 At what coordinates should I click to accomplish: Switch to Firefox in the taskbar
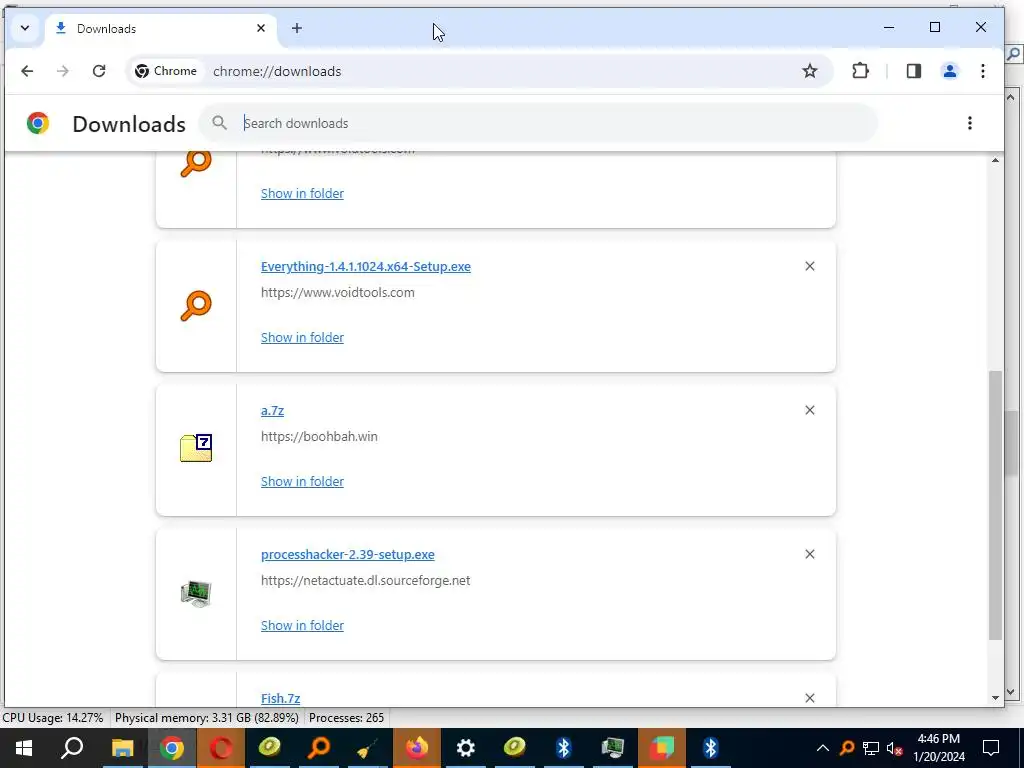tap(417, 748)
